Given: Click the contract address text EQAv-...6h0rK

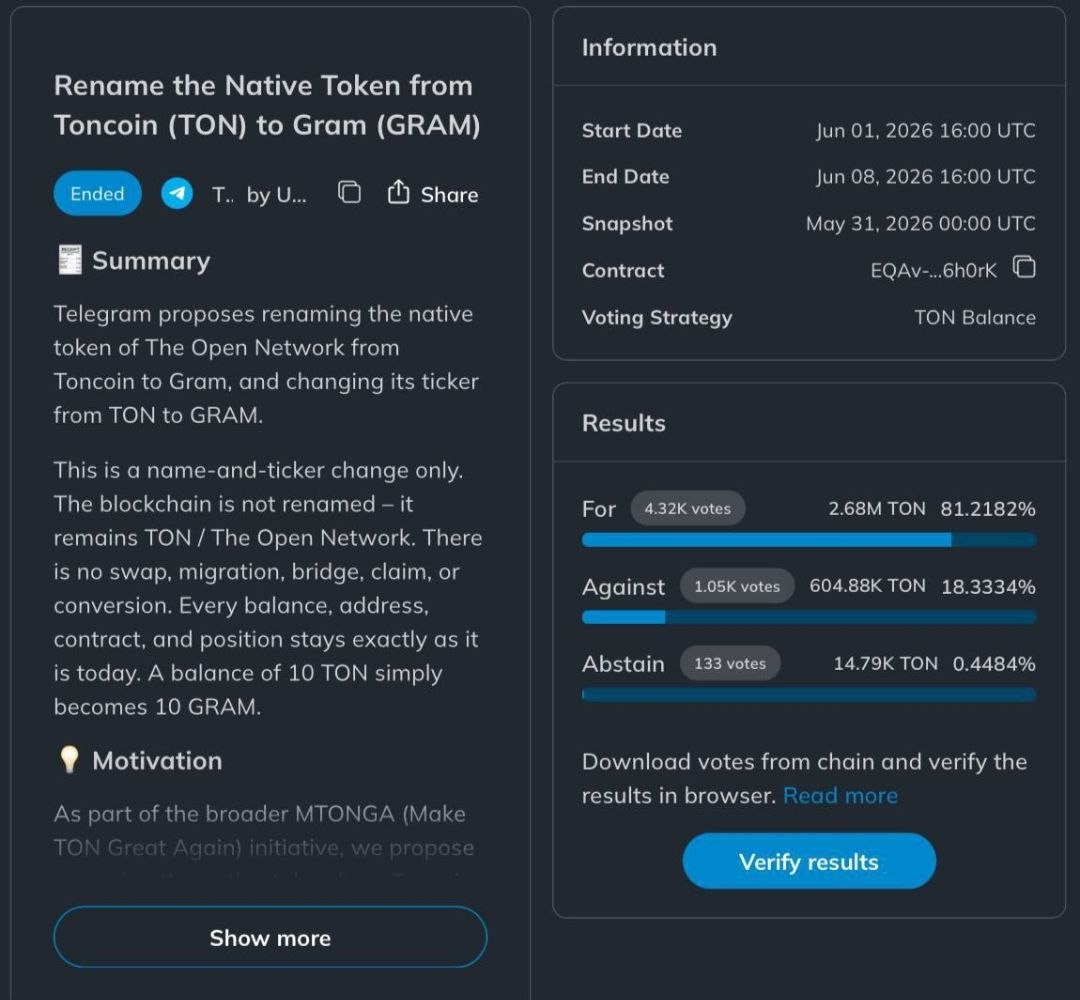Looking at the screenshot, I should point(933,270).
